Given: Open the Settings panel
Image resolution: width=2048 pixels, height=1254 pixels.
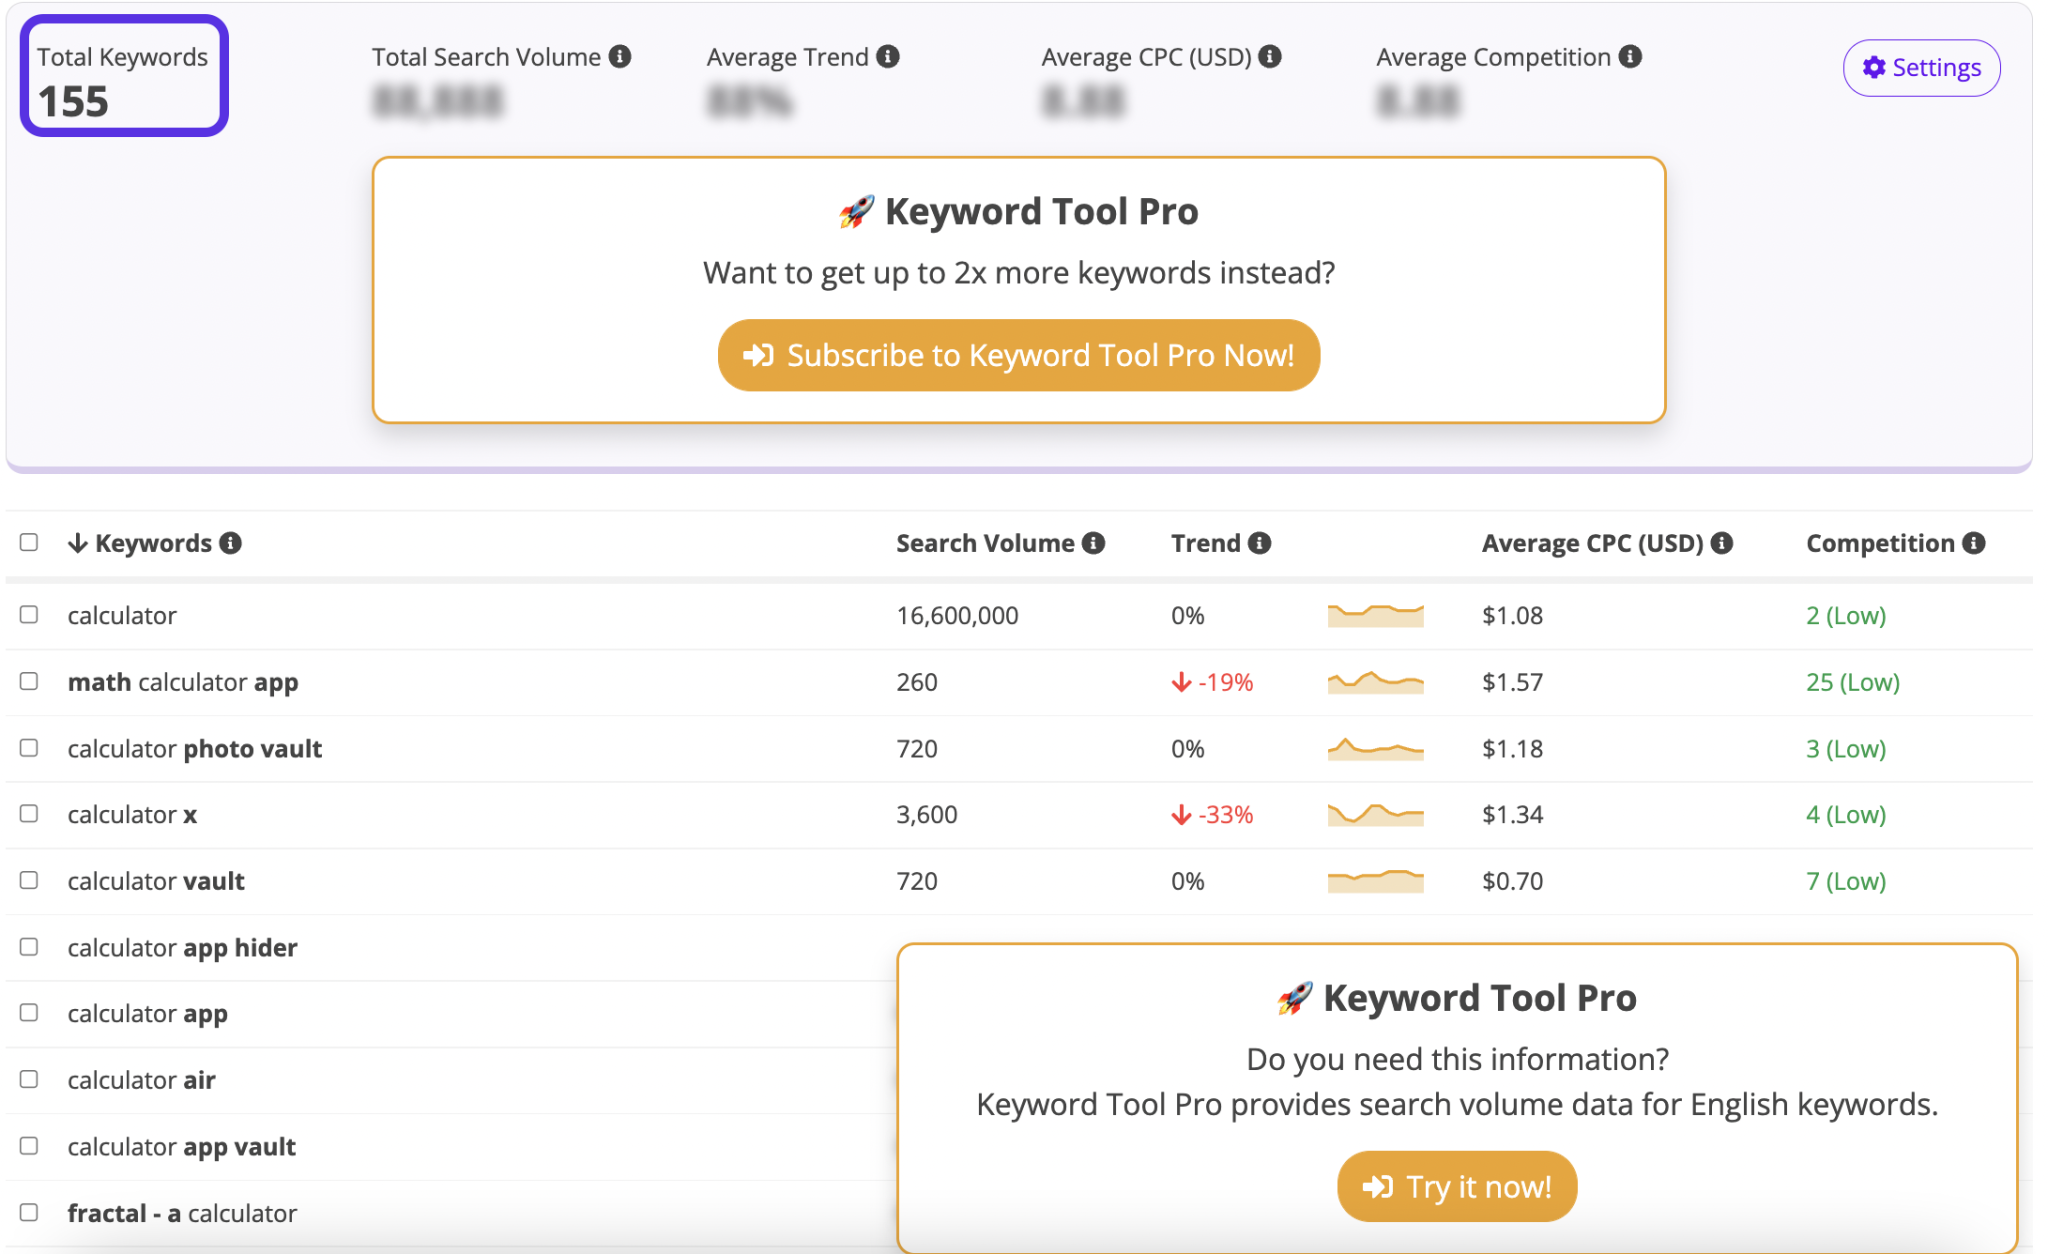Looking at the screenshot, I should (1920, 67).
